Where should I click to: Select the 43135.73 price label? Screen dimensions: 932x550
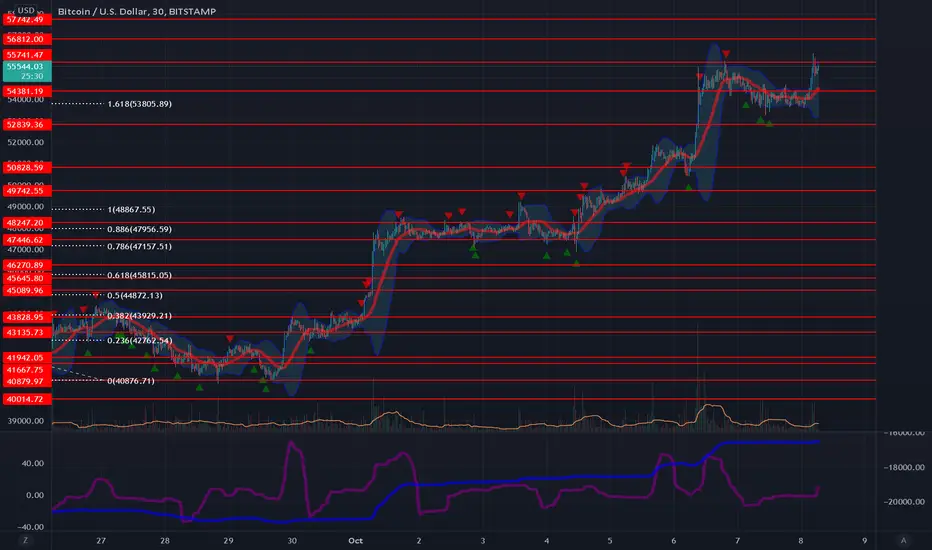point(27,332)
